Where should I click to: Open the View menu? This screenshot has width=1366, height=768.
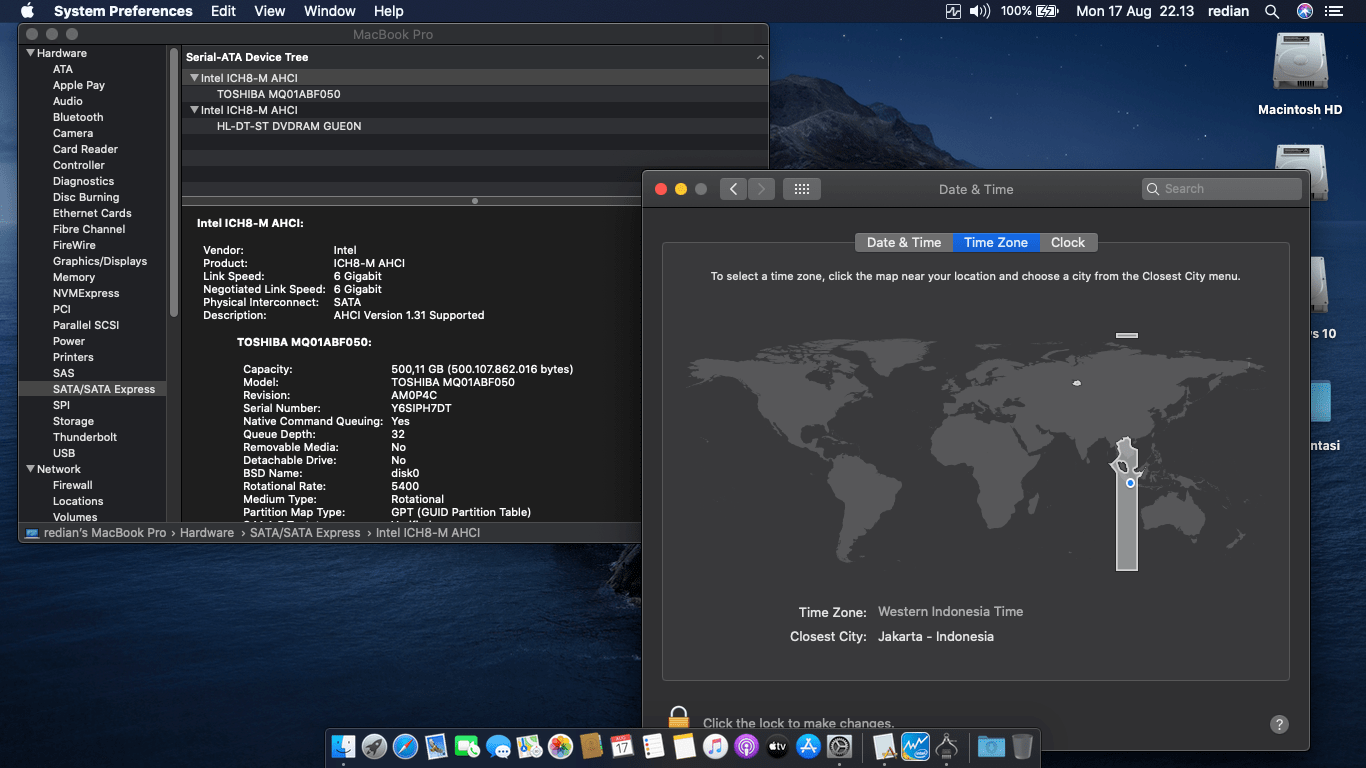[x=270, y=11]
